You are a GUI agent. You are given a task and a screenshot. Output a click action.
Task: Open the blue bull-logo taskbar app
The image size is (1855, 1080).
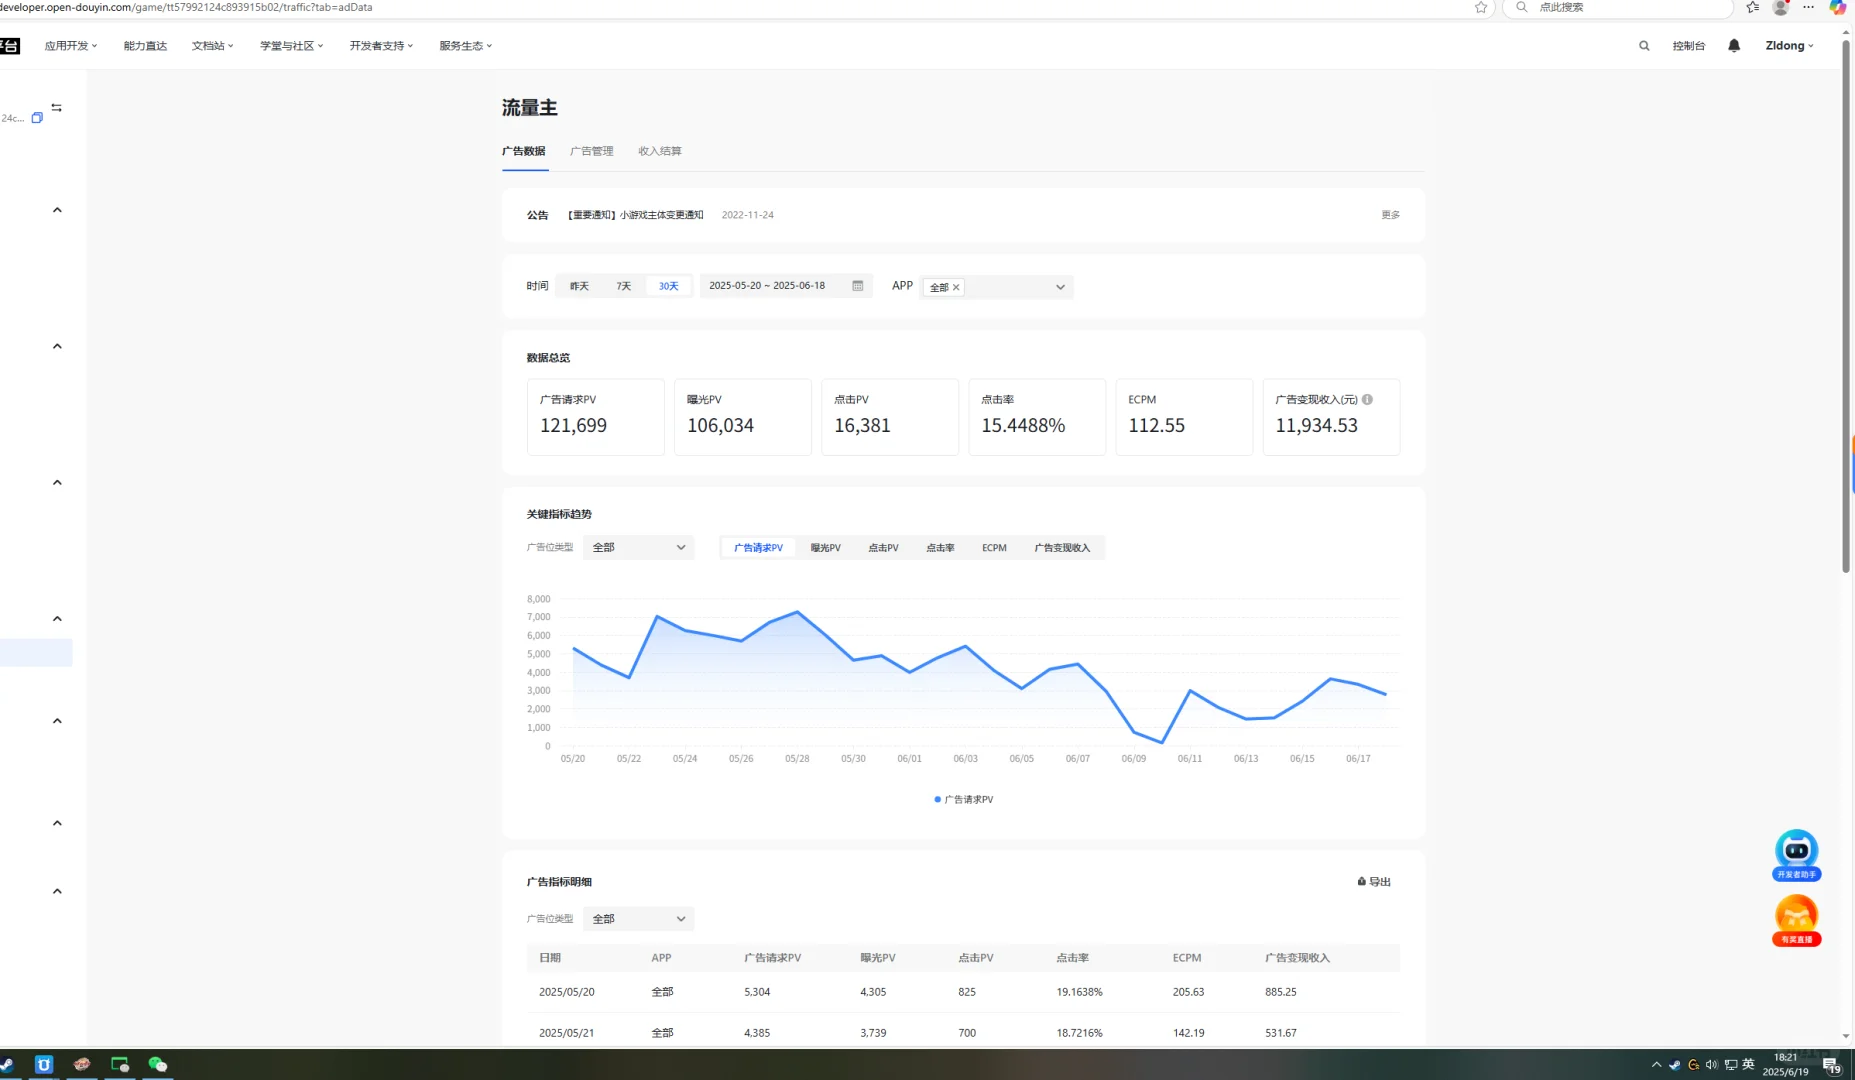(44, 1064)
